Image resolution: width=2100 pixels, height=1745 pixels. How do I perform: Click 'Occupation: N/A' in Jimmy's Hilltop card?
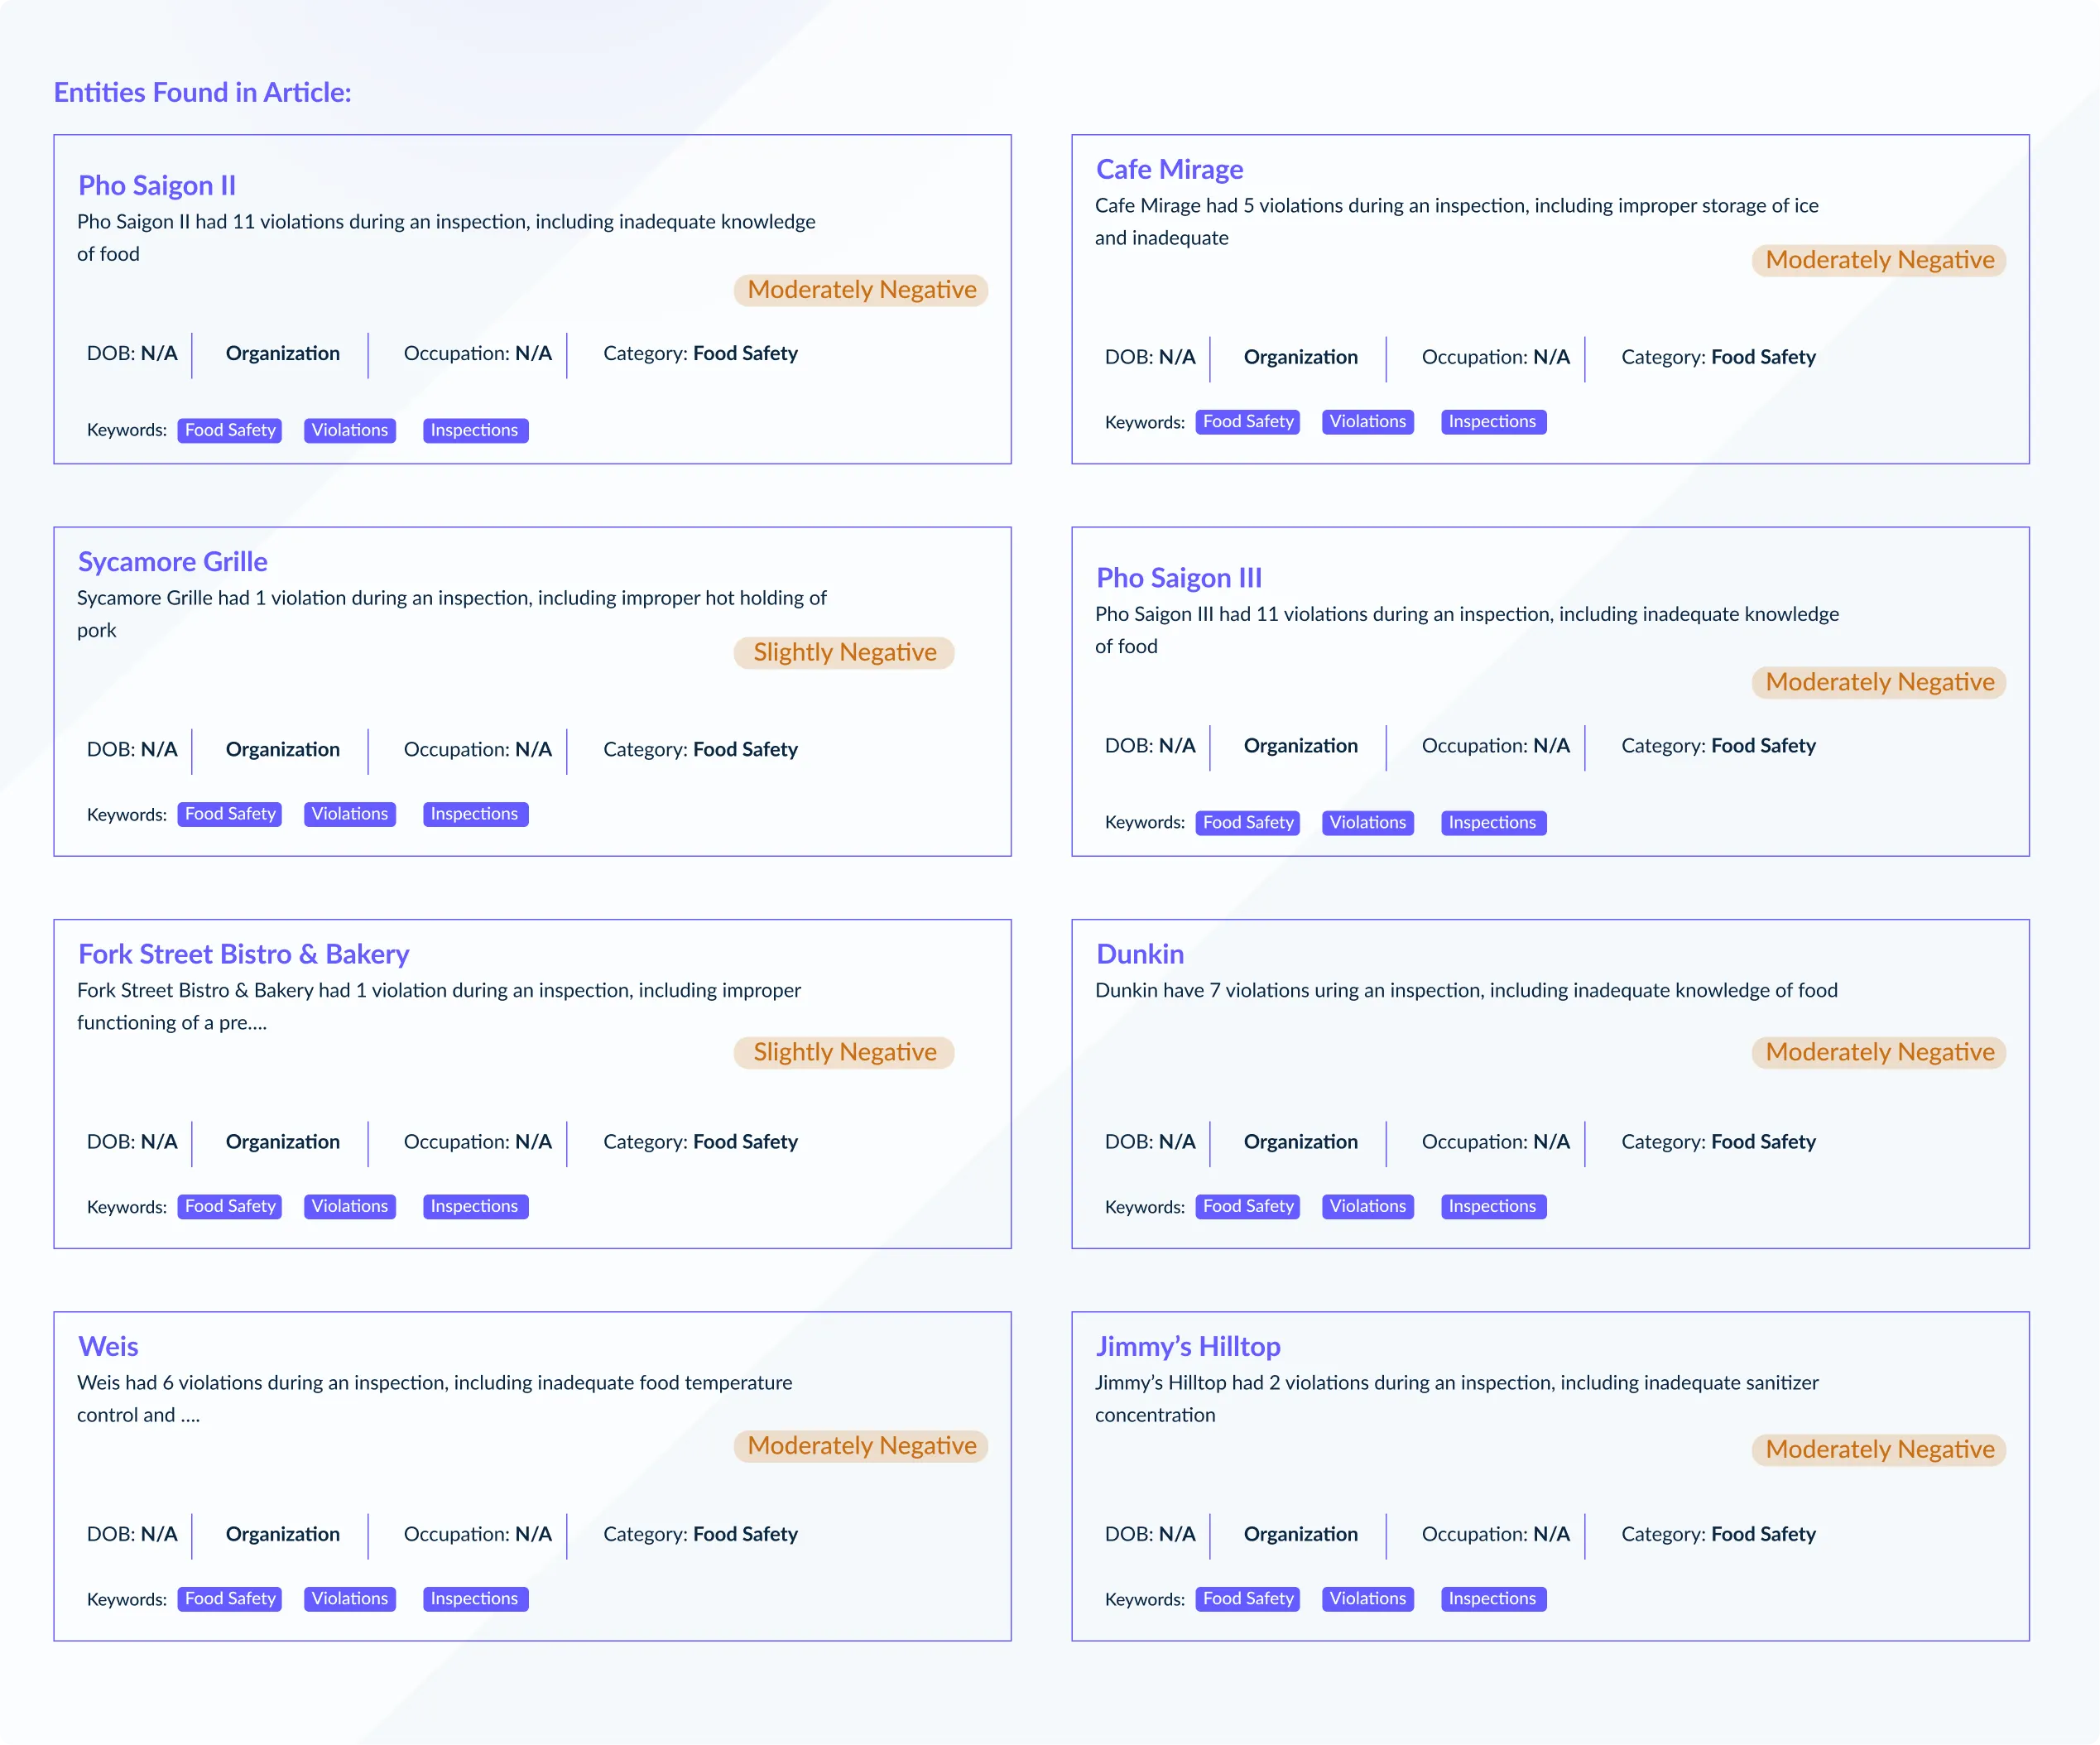pos(1495,1534)
